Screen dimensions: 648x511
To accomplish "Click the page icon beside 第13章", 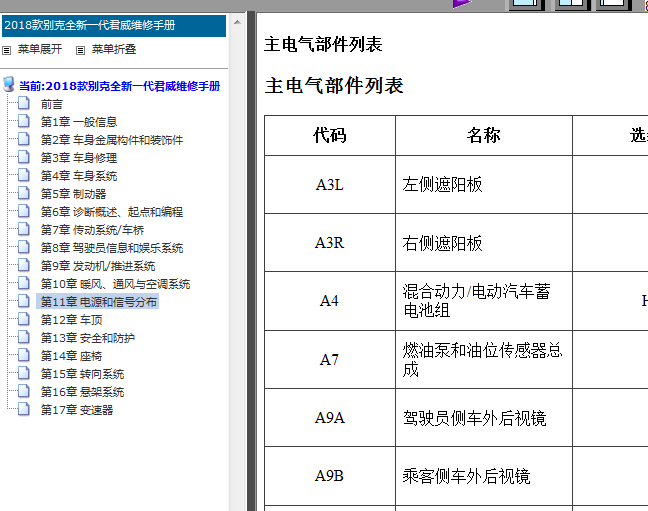I will (x=24, y=337).
